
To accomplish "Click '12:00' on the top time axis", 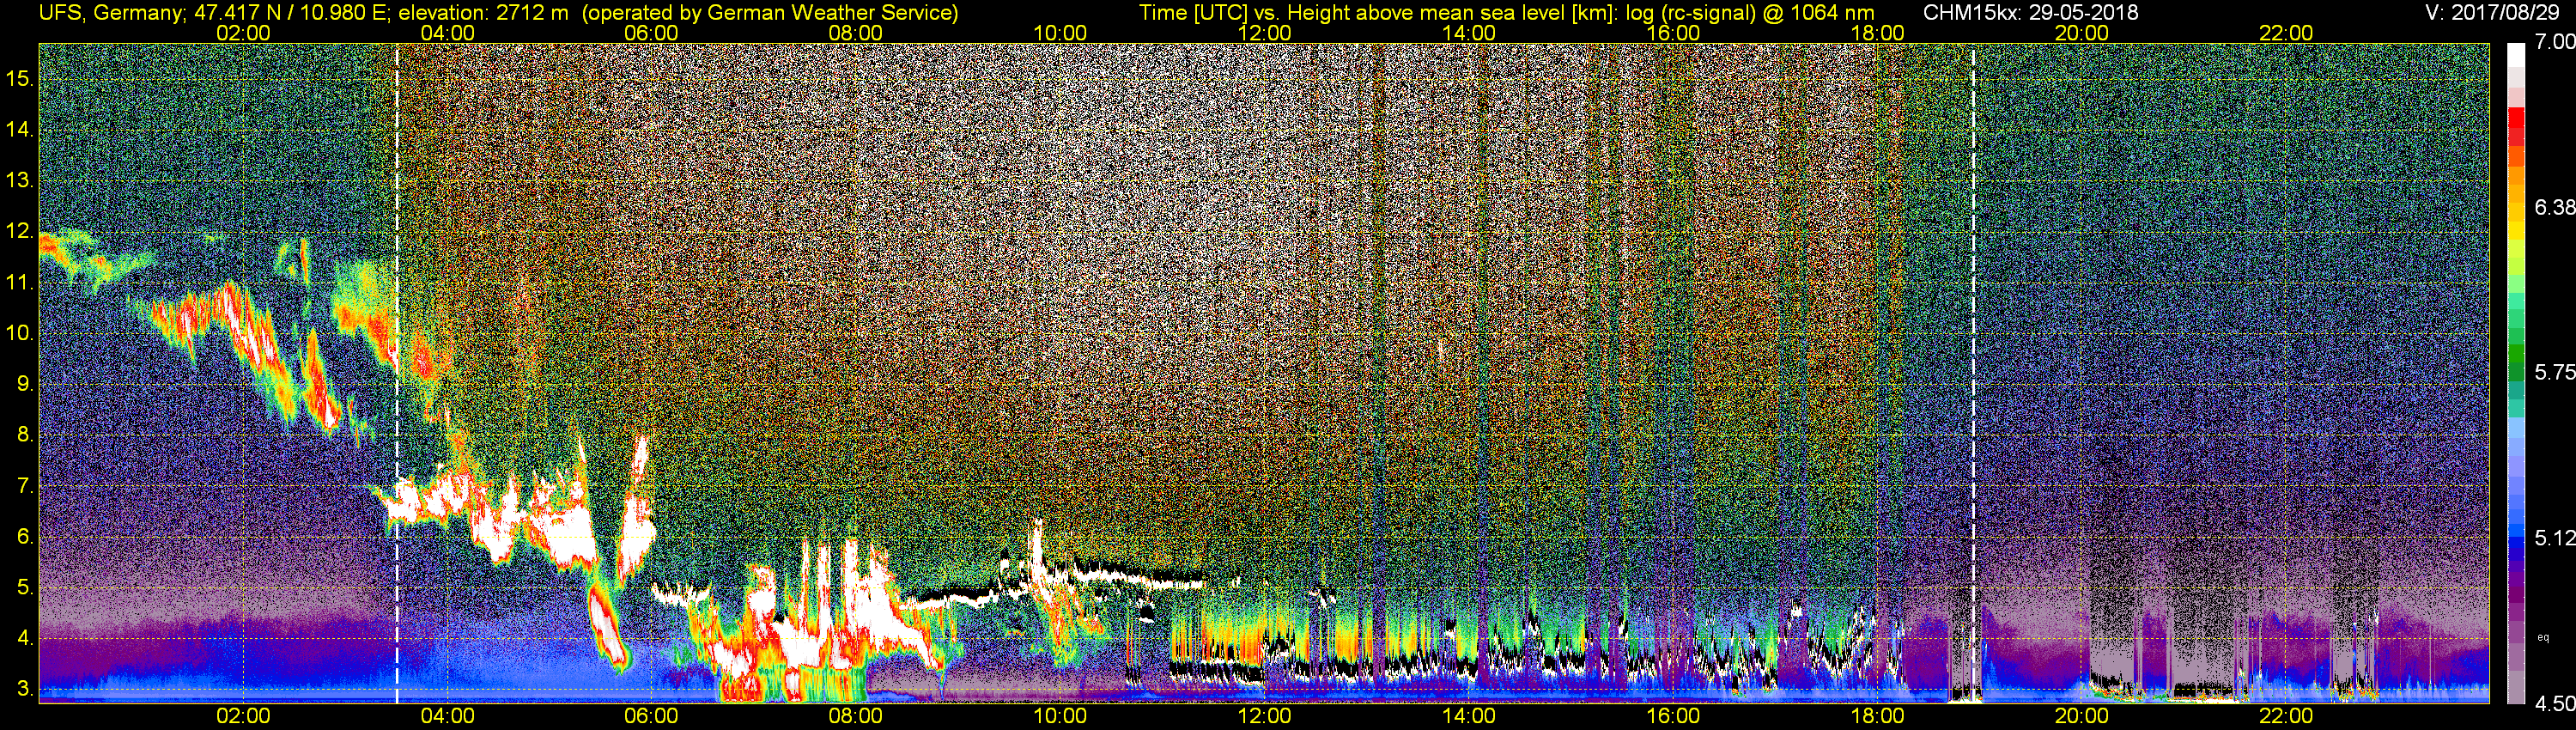I will pos(1264,33).
